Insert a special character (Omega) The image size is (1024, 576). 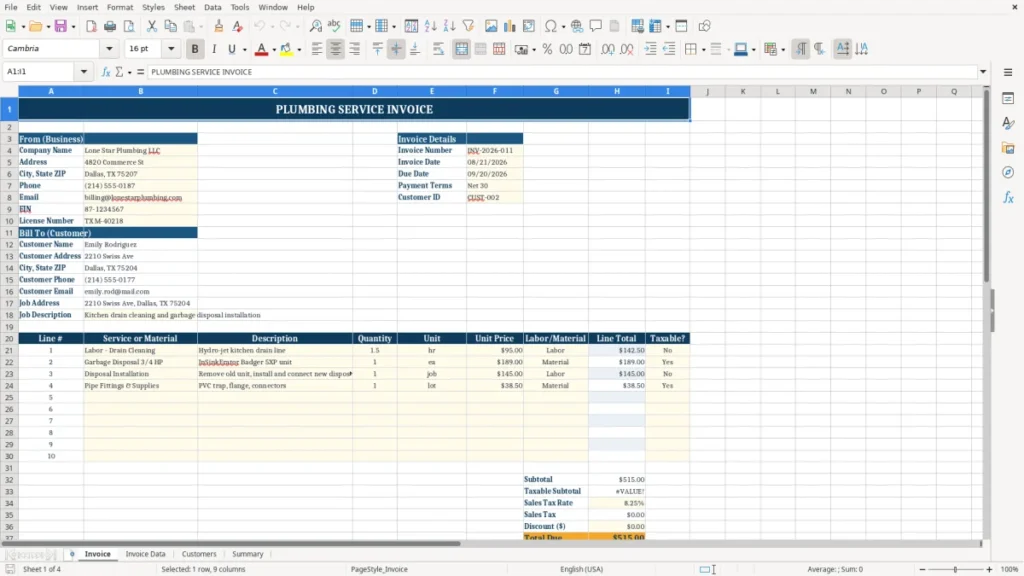coord(551,26)
